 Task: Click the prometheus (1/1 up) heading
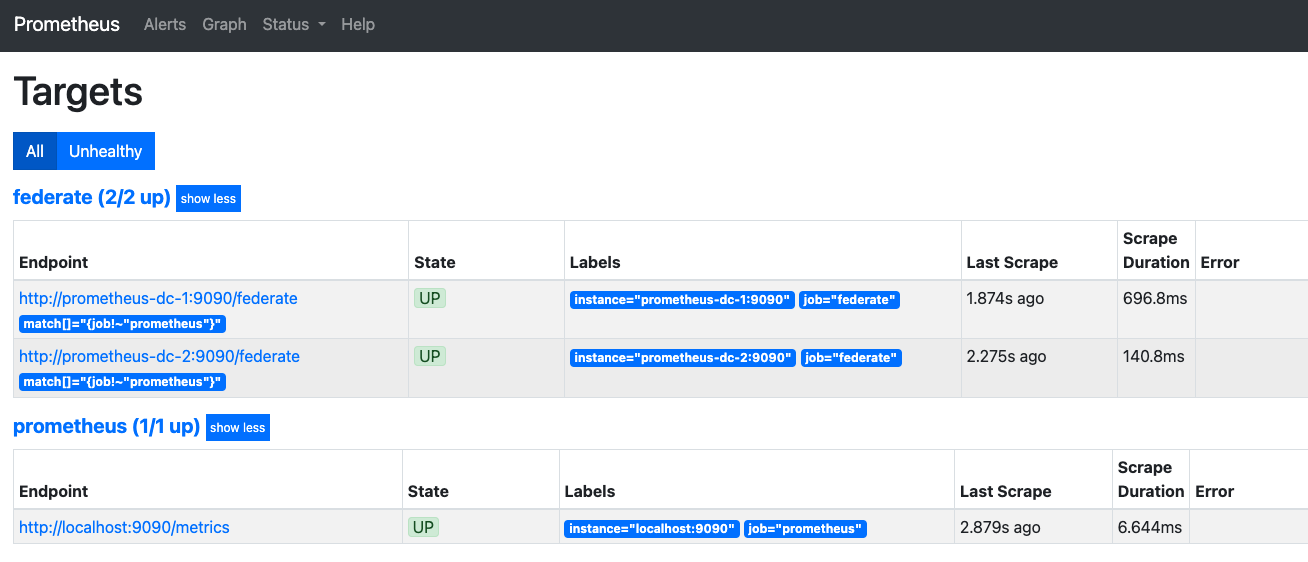(106, 426)
